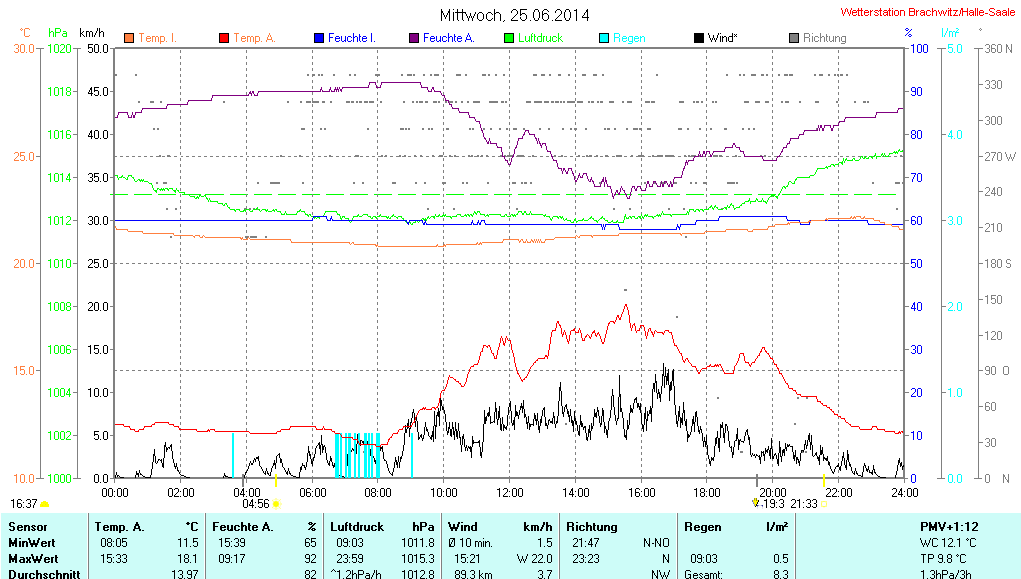
Task: Select the Luftdruck legend label
Action: pos(540,38)
